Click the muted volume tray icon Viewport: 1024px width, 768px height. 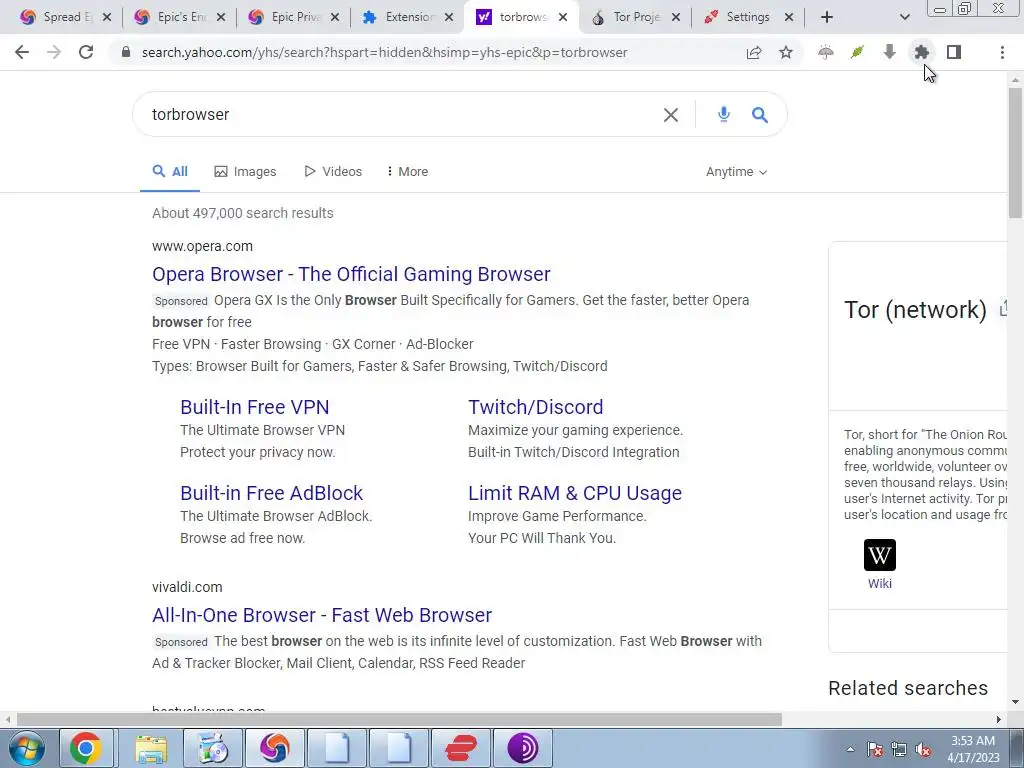923,750
